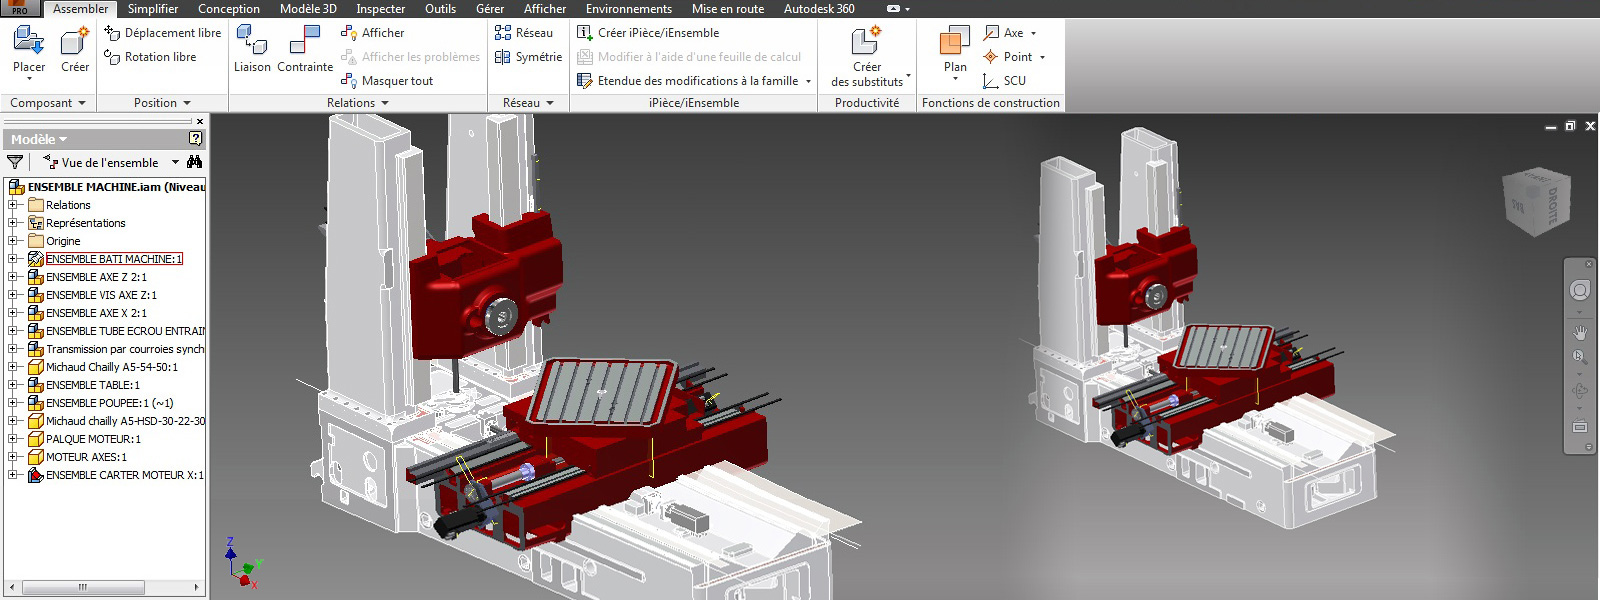This screenshot has width=1600, height=600.
Task: Click Masquer tout icon
Action: (x=349, y=81)
